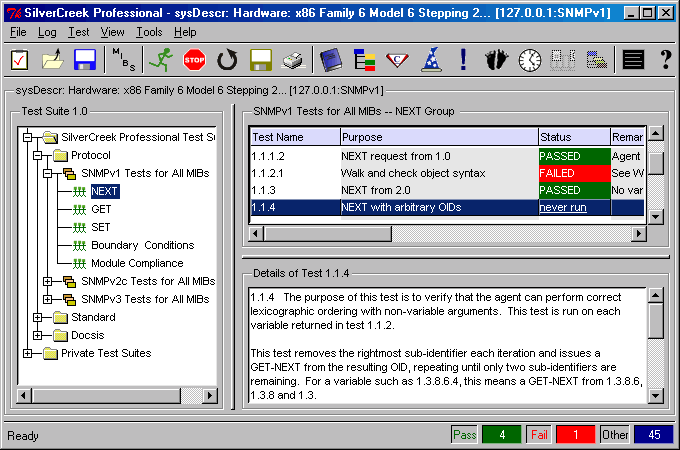Click the blue floppy disk save icon
The image size is (680, 450).
tap(85, 60)
